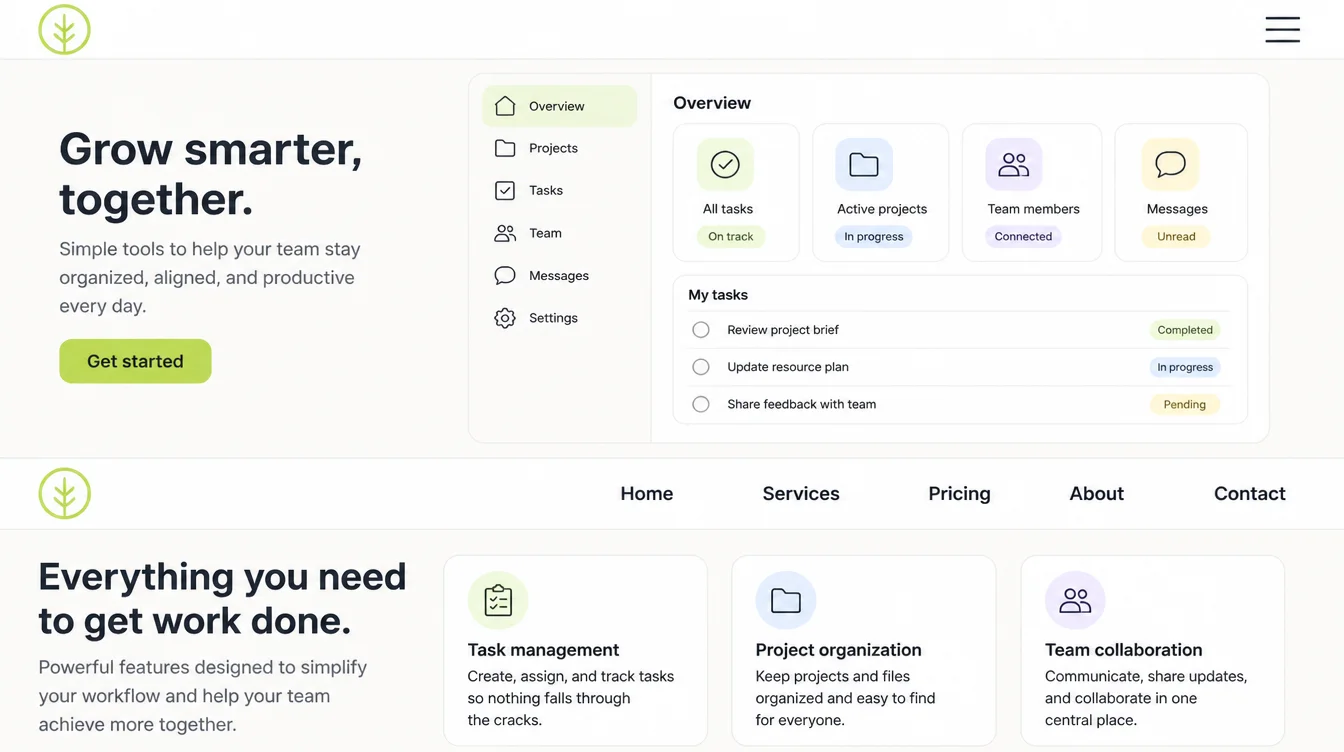This screenshot has width=1344, height=752.
Task: Click the Team collaboration people icon
Action: 1075,600
